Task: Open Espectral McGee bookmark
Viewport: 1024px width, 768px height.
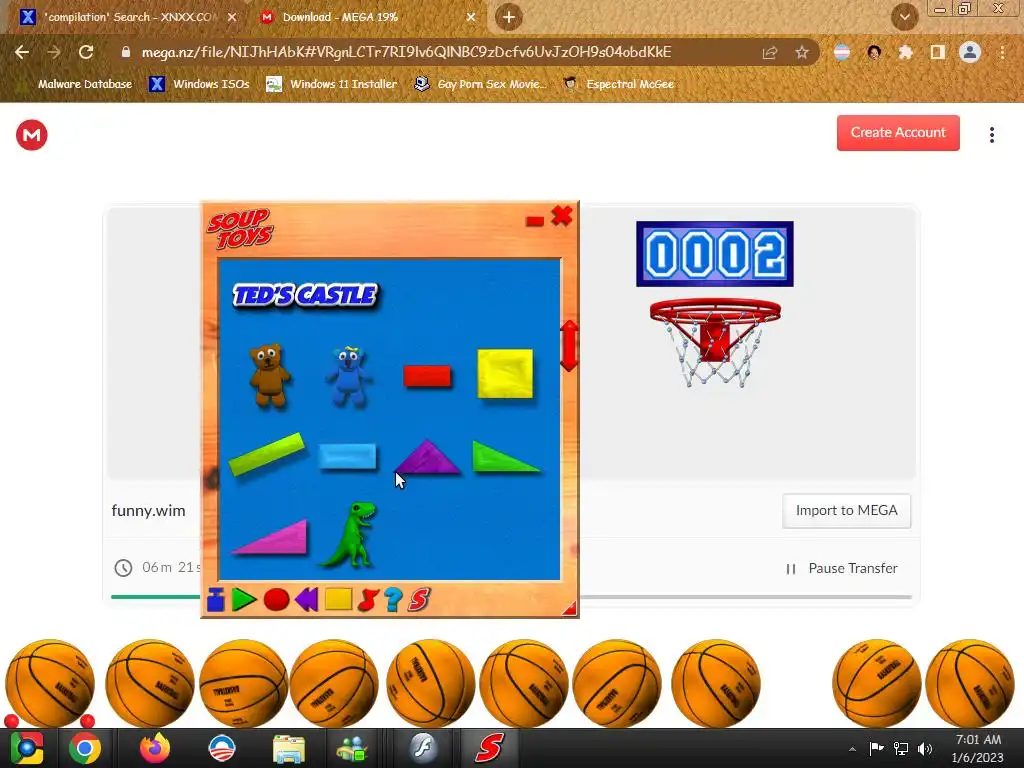Action: tap(618, 84)
